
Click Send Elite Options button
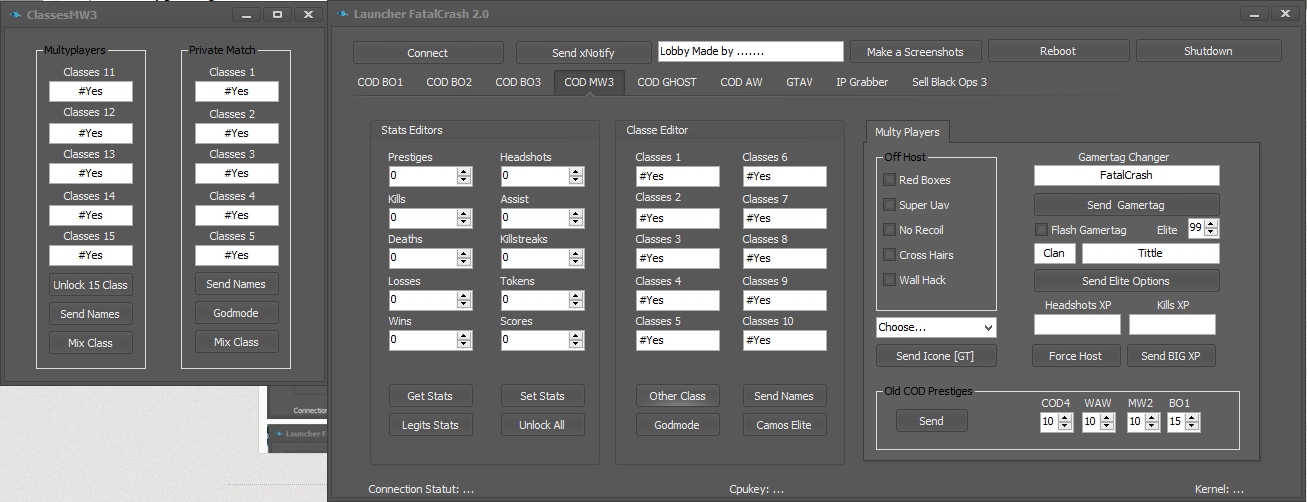1126,281
